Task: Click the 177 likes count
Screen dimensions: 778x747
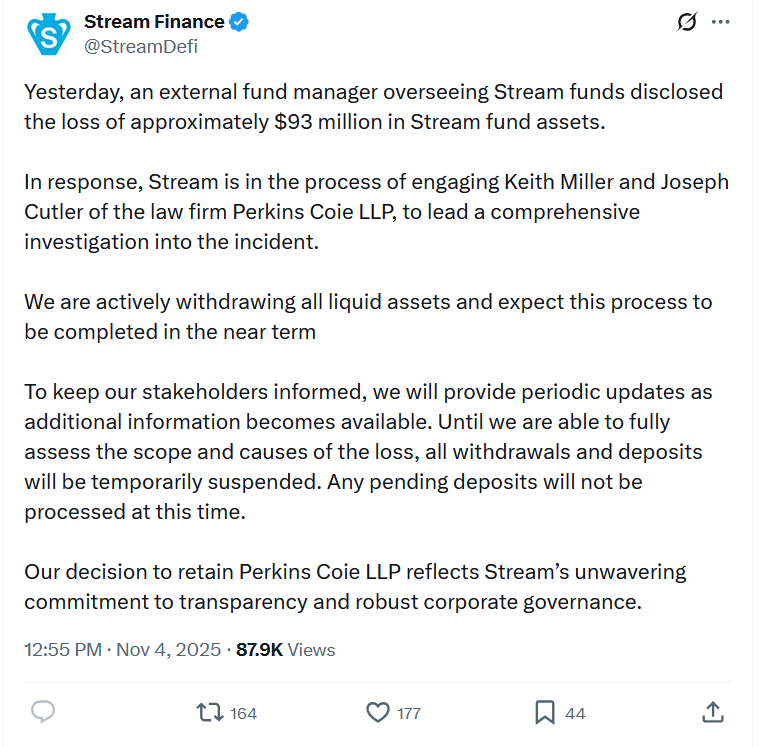Action: pyautogui.click(x=408, y=713)
